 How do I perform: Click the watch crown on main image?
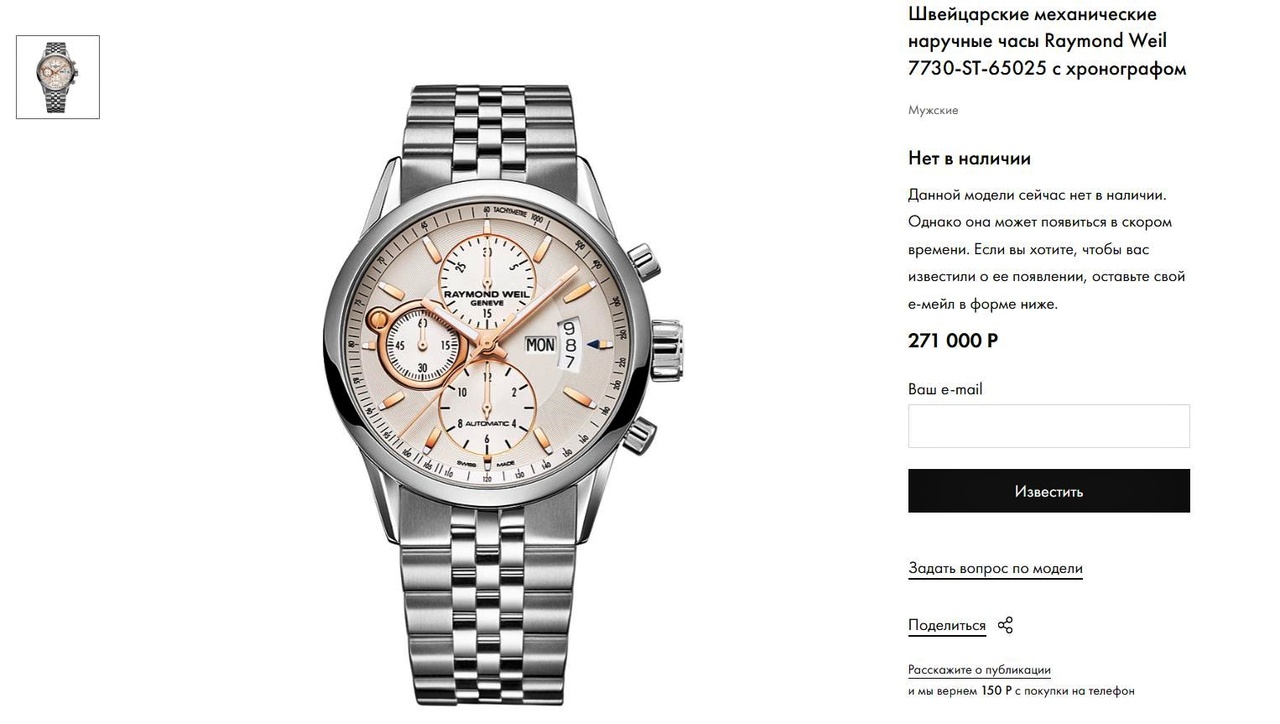(x=667, y=348)
